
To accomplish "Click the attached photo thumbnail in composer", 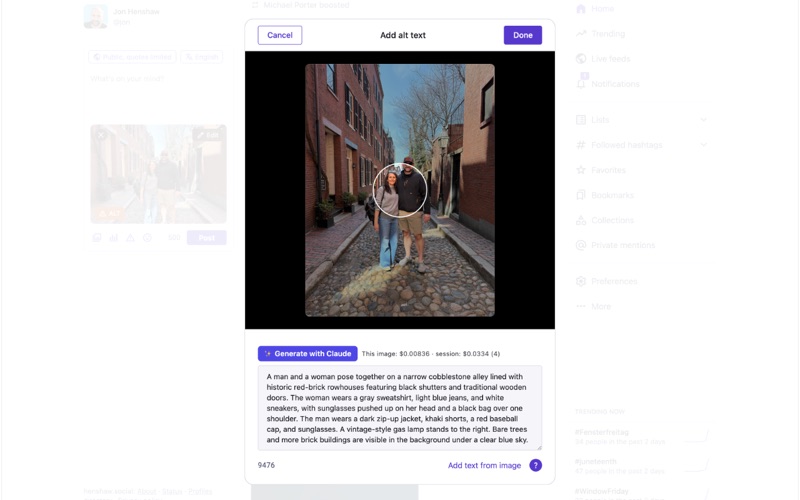I will 158,173.
